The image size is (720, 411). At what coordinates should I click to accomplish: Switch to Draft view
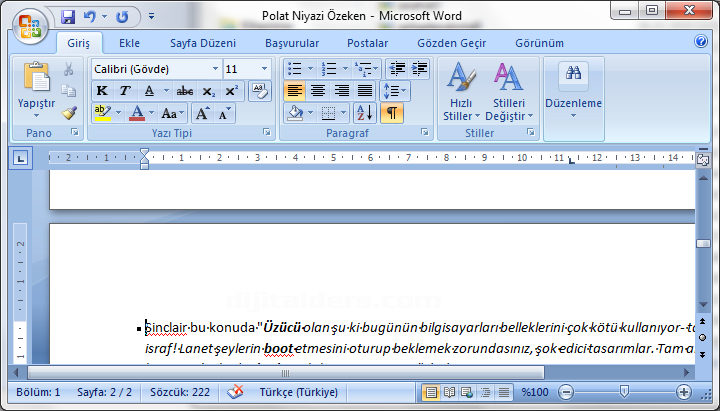504,392
